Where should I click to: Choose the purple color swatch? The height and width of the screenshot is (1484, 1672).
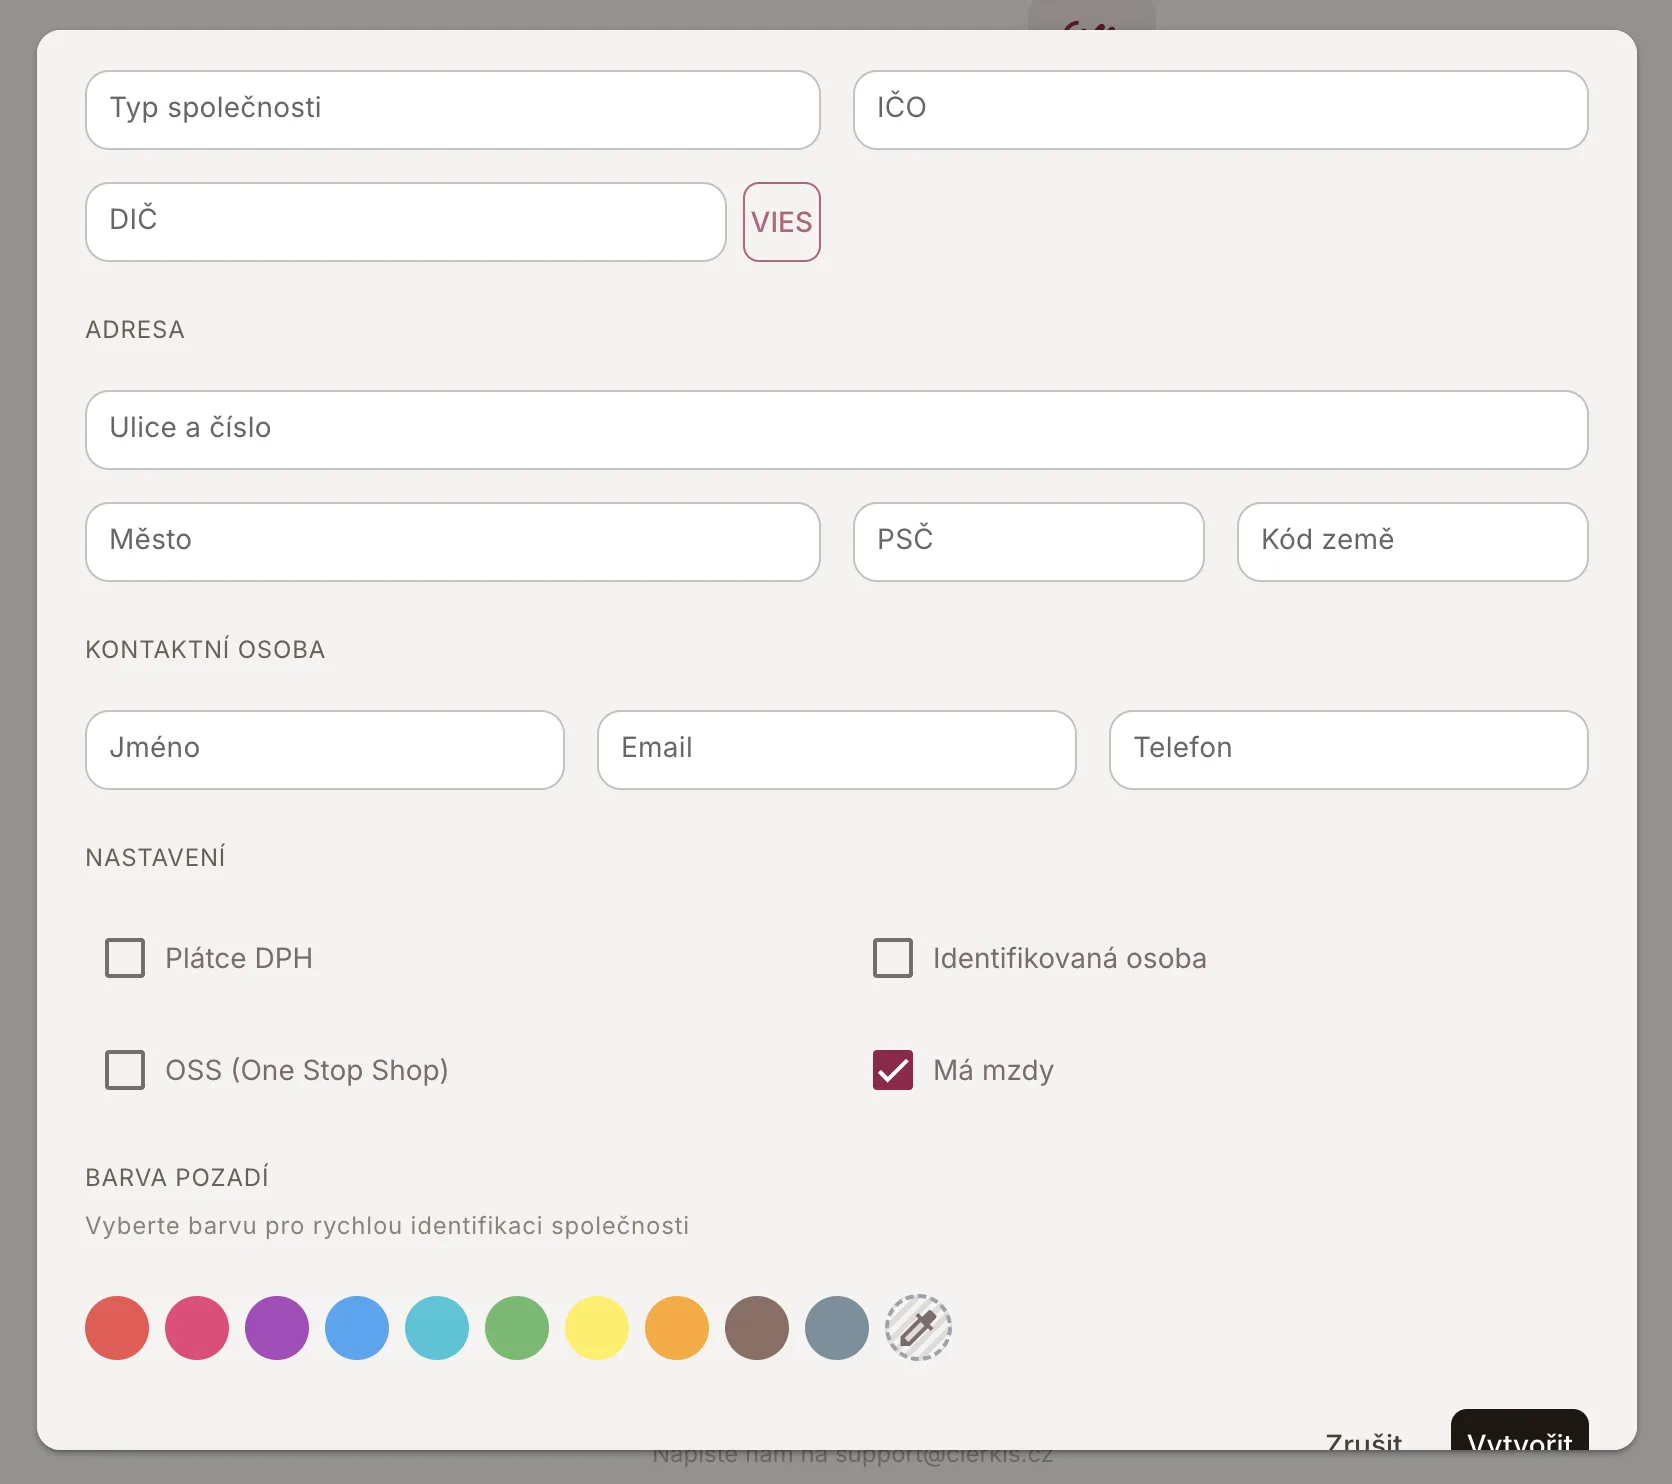click(x=277, y=1328)
